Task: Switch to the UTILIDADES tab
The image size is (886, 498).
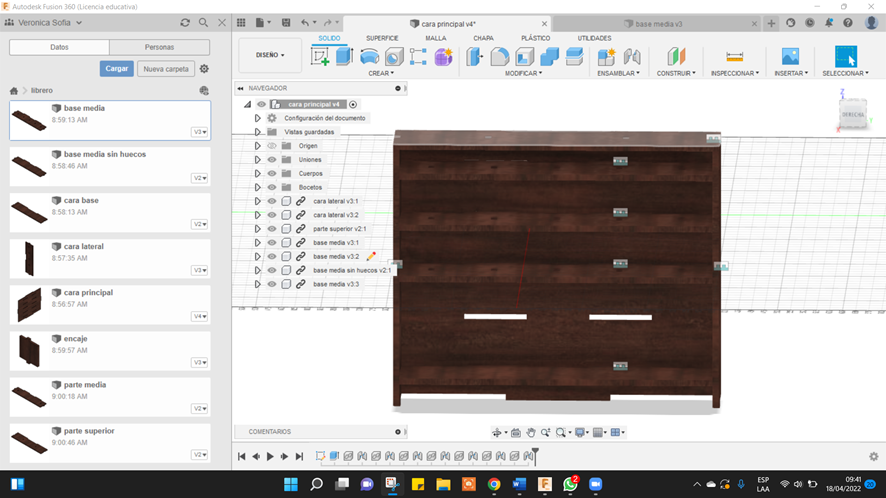Action: click(x=594, y=38)
